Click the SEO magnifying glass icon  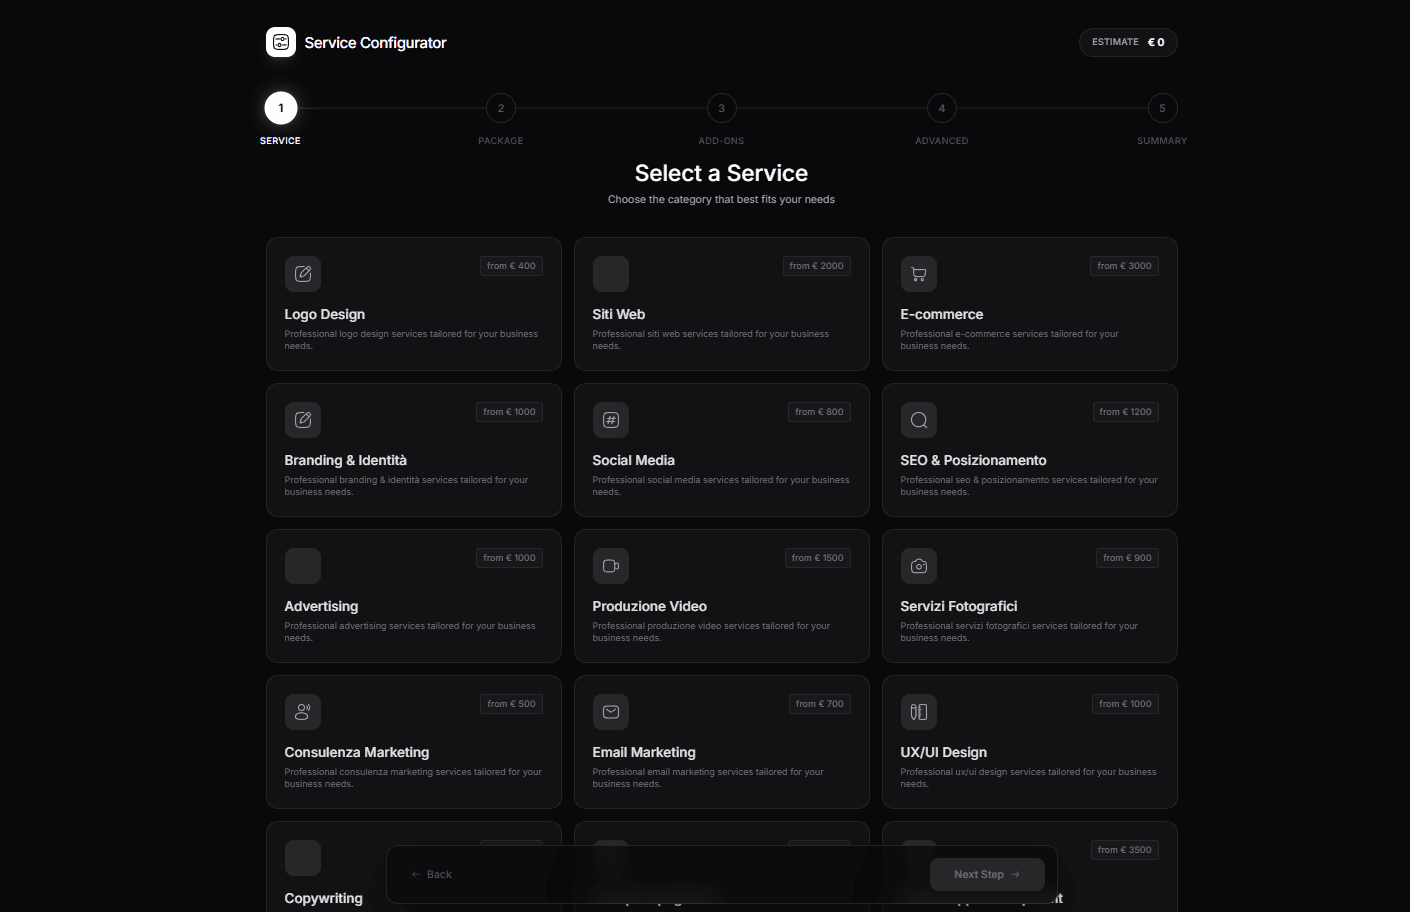(x=919, y=420)
